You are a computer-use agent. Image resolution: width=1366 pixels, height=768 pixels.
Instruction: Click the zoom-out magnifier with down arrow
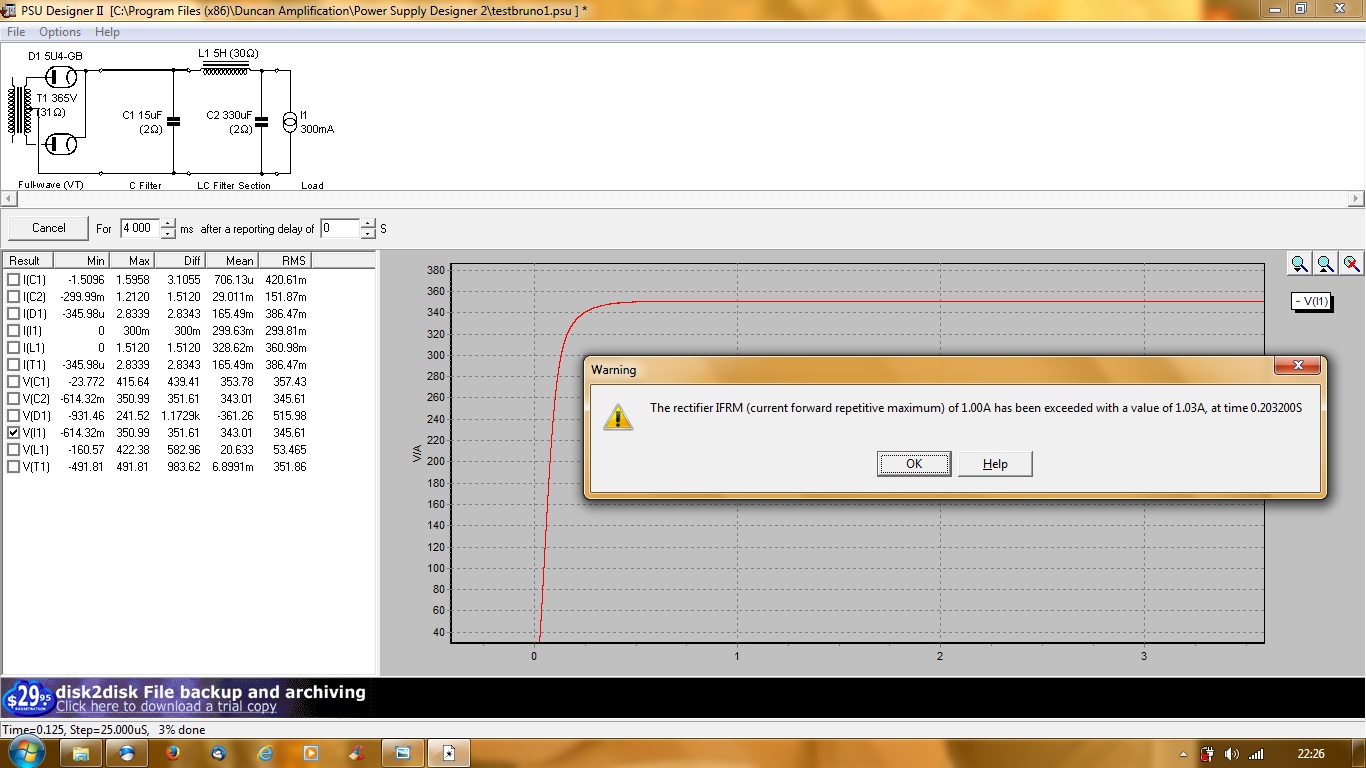click(1299, 264)
